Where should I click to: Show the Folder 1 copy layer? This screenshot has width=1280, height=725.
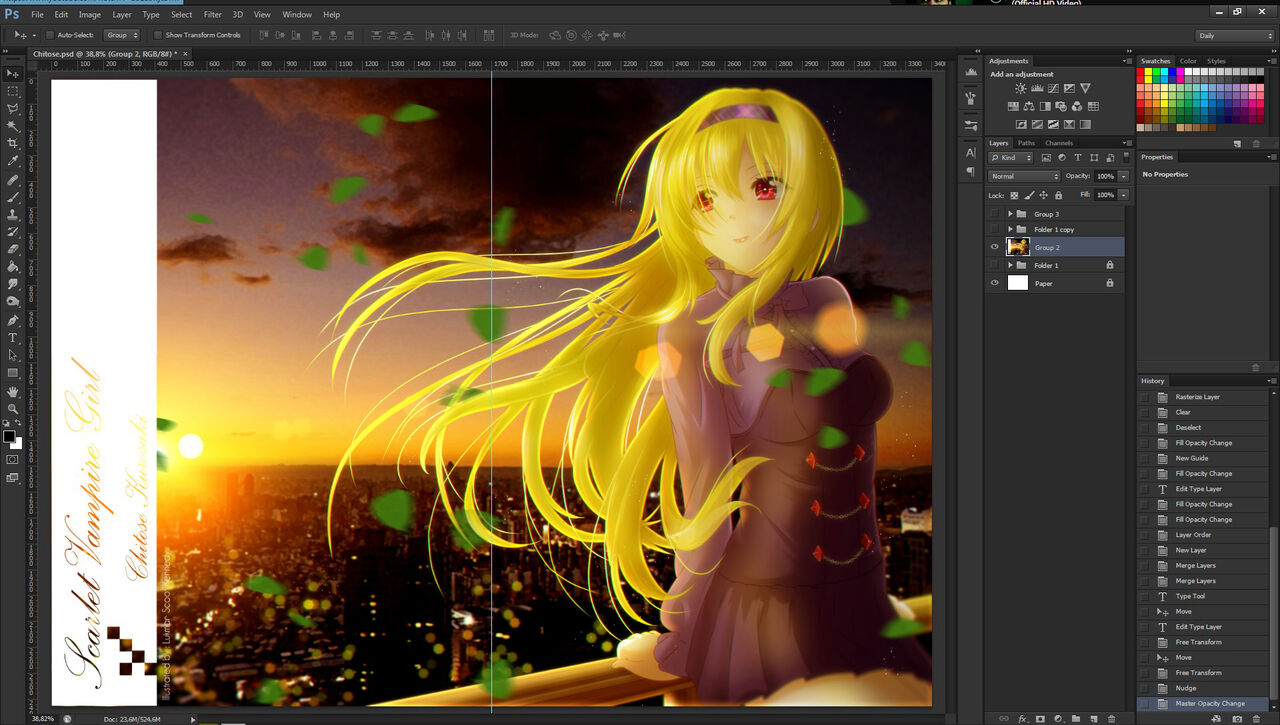point(994,230)
